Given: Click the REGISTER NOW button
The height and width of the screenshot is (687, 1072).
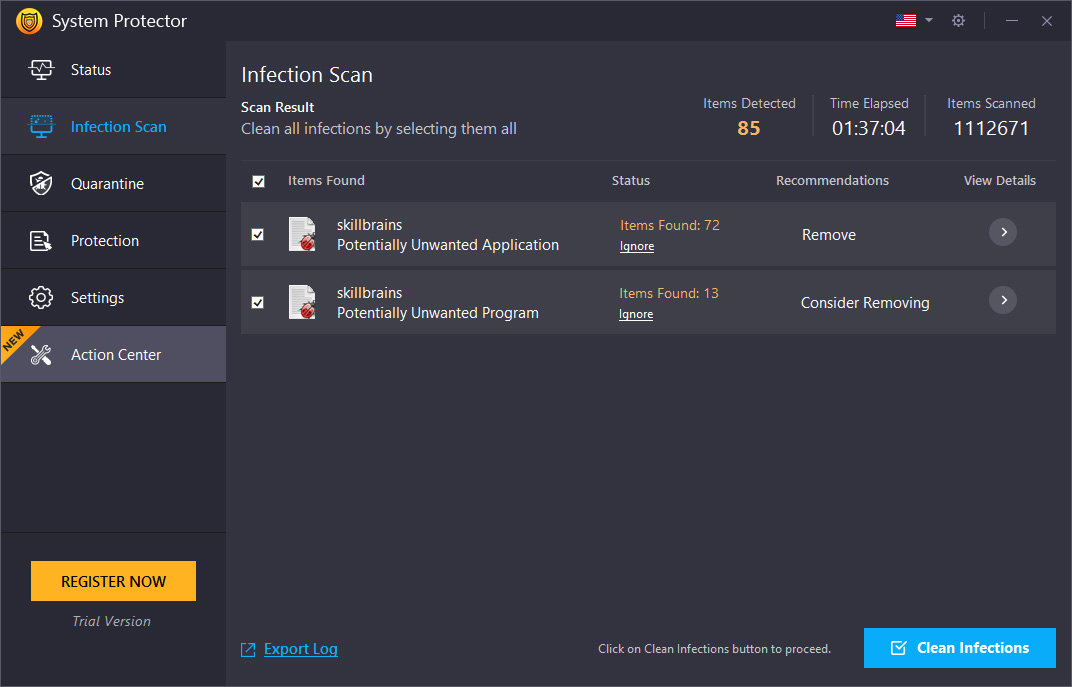Looking at the screenshot, I should point(113,581).
